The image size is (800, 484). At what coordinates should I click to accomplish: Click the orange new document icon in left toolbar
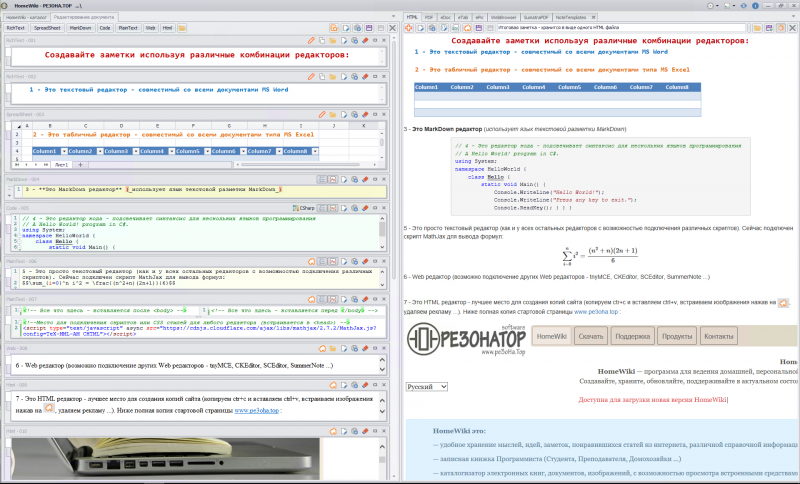334,28
